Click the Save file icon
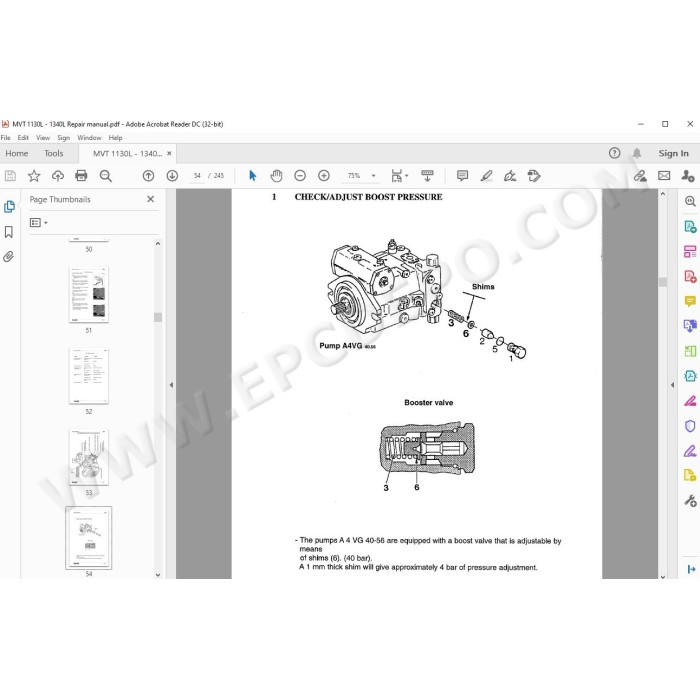 click(10, 176)
